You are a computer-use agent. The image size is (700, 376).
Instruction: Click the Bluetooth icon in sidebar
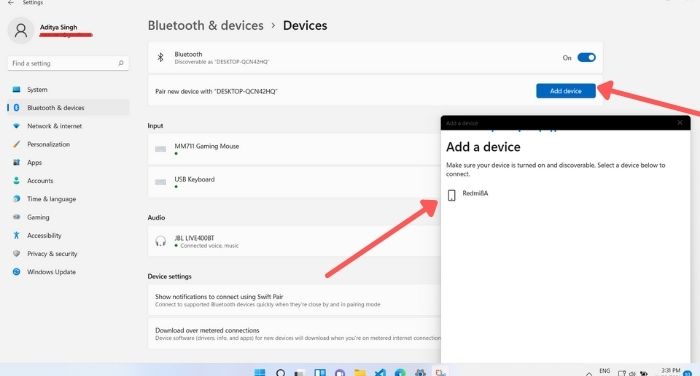pos(17,108)
